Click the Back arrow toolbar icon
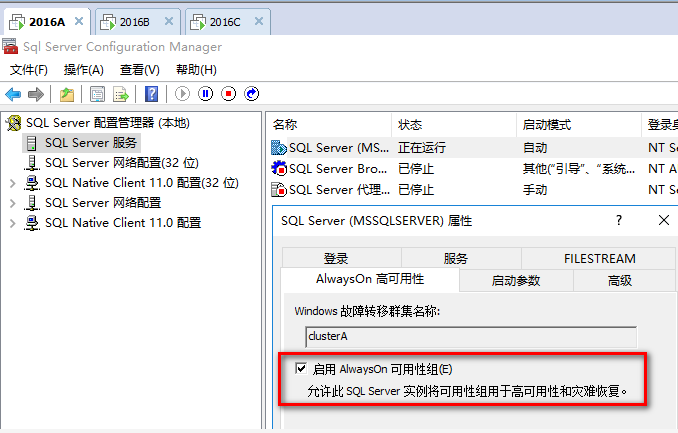This screenshot has height=433, width=678. (13, 94)
